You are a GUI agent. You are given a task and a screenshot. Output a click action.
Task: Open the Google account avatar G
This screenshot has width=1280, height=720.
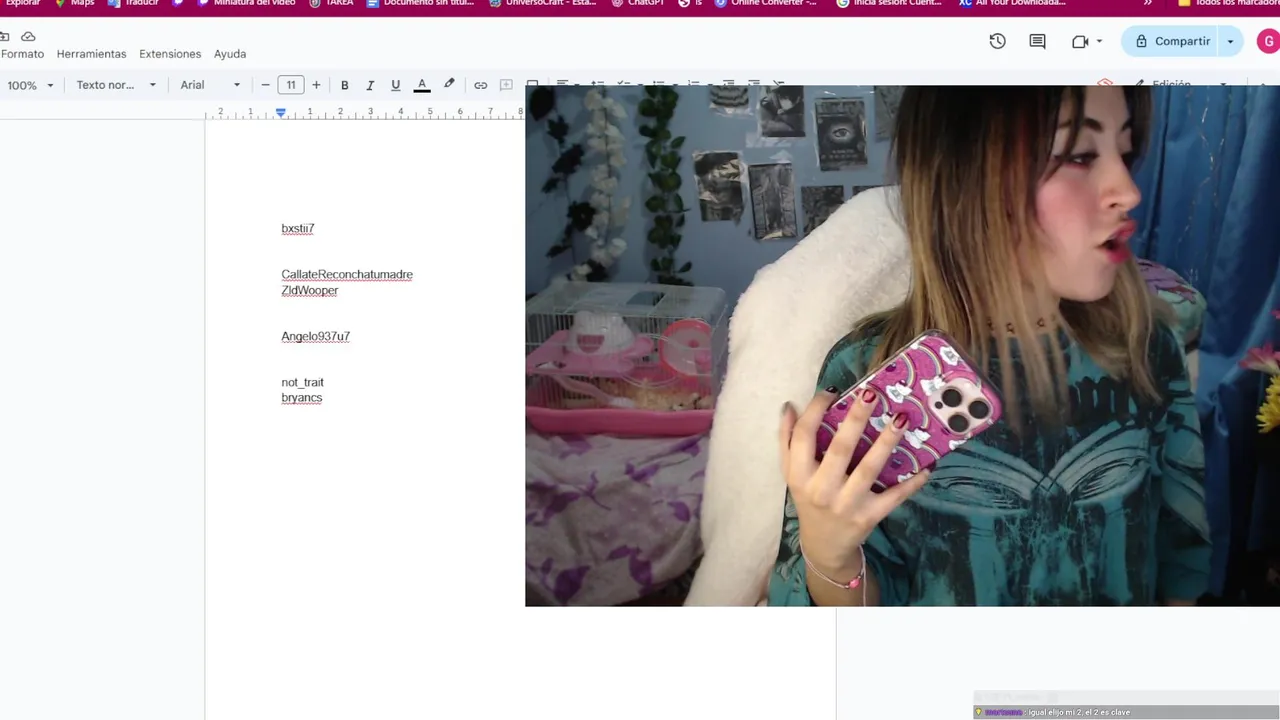pyautogui.click(x=1268, y=41)
